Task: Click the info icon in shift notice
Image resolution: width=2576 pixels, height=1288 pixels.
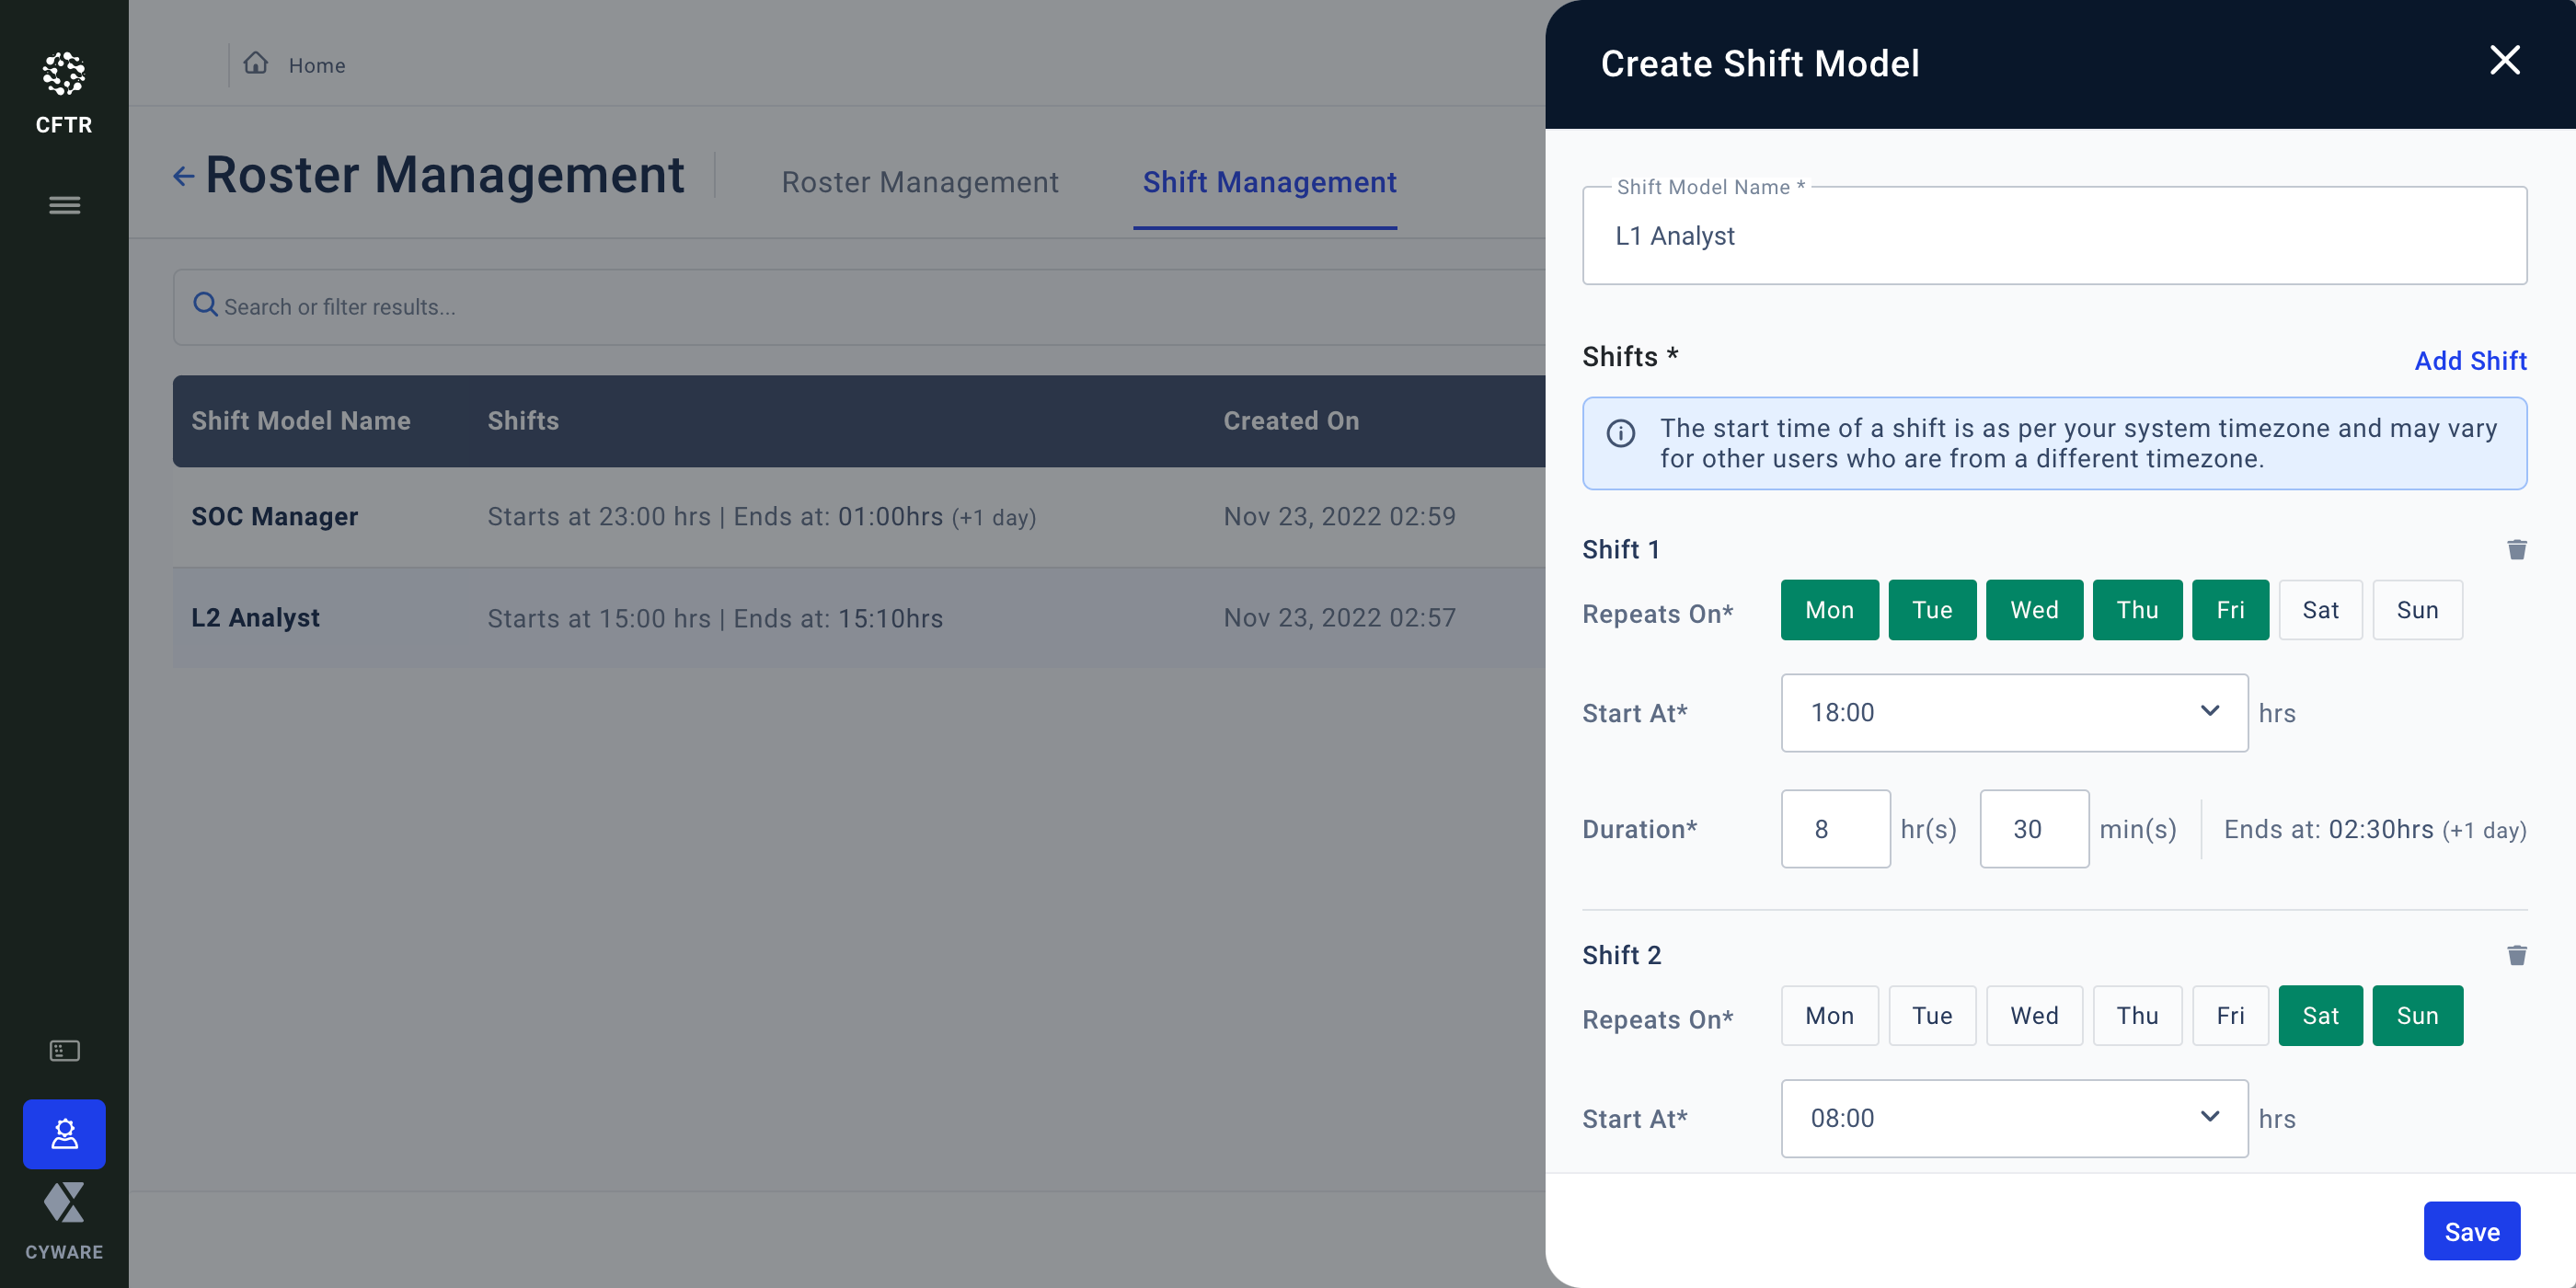Action: 1625,432
